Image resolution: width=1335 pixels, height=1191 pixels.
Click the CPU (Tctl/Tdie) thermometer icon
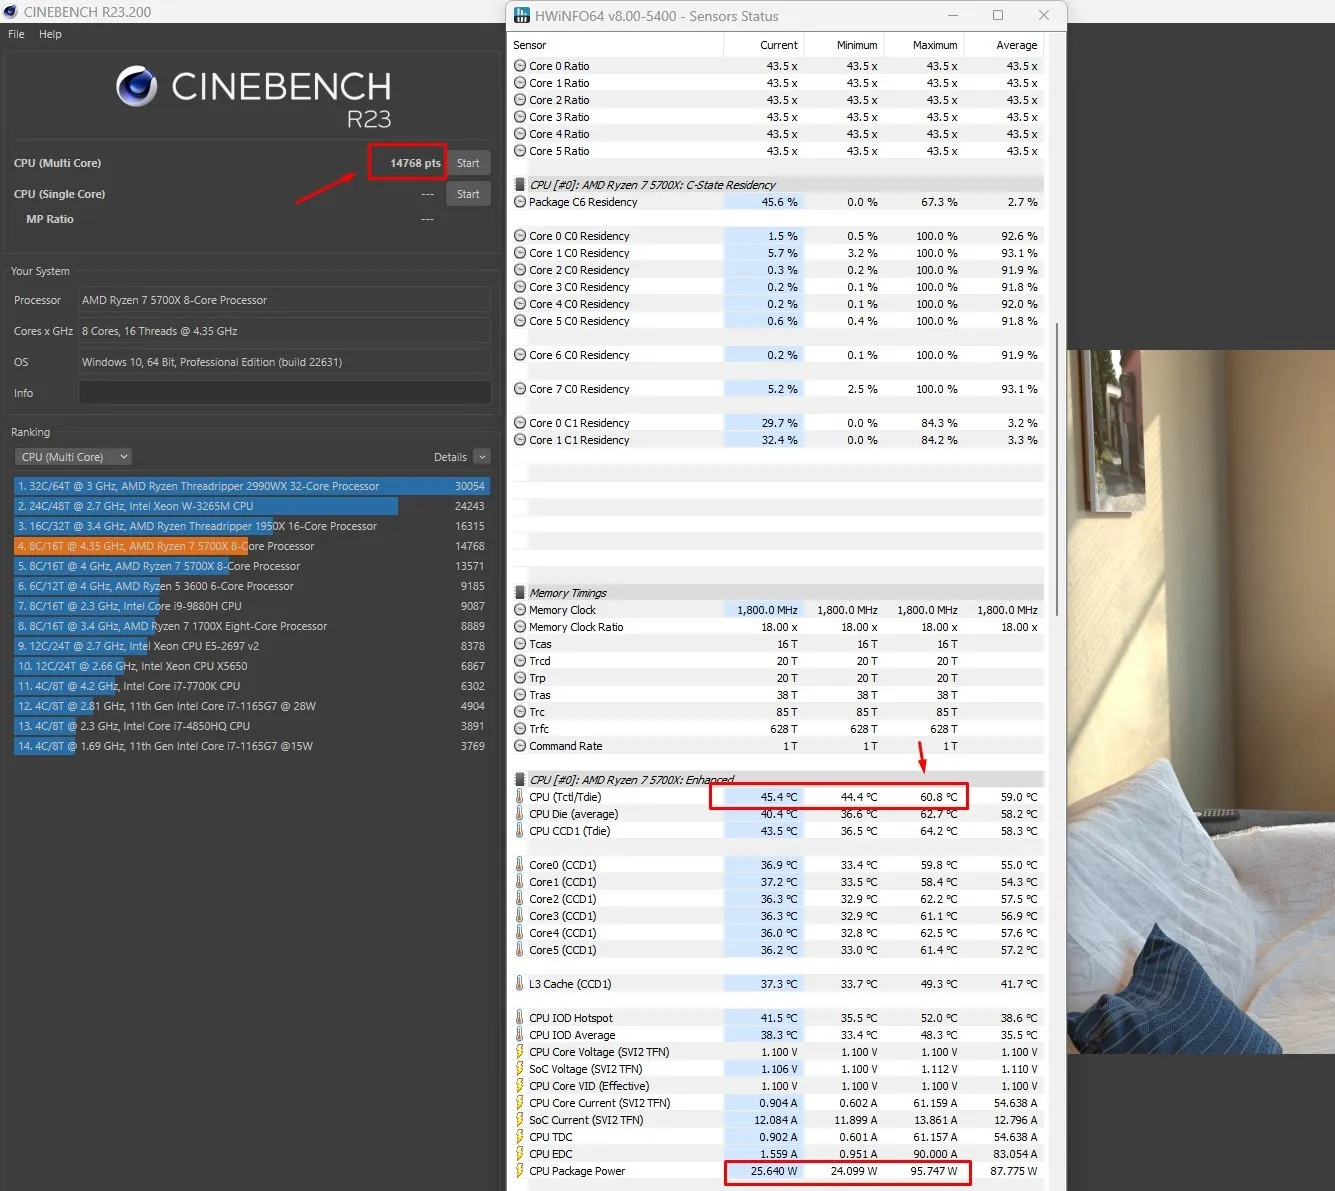[520, 797]
